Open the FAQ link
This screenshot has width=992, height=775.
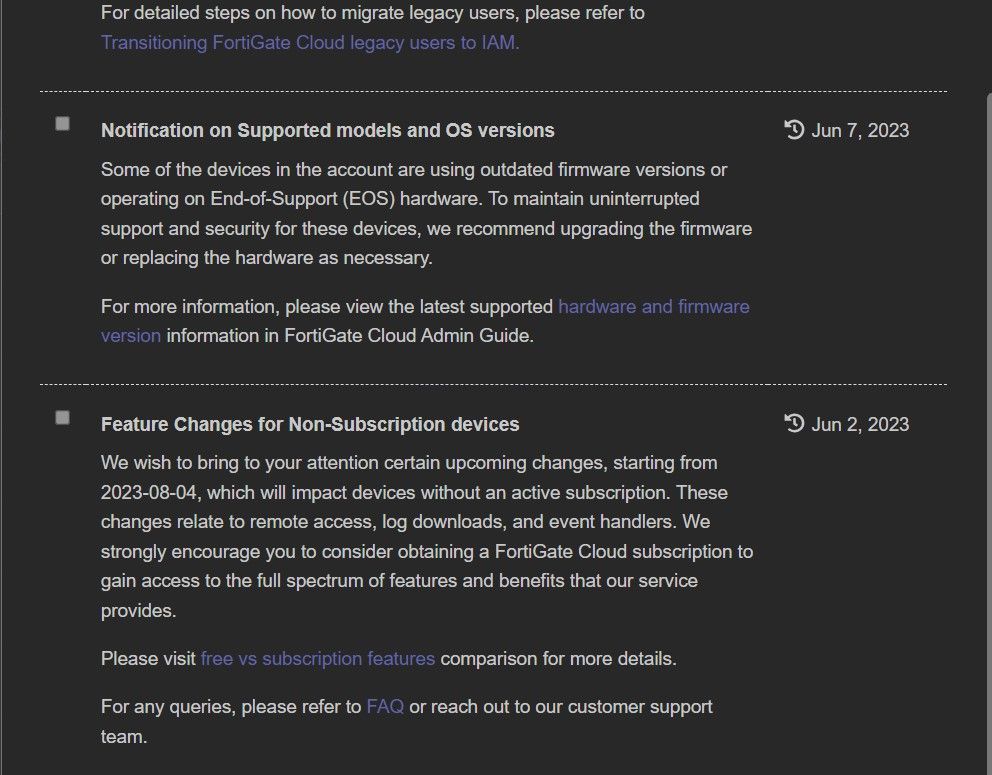(x=385, y=707)
